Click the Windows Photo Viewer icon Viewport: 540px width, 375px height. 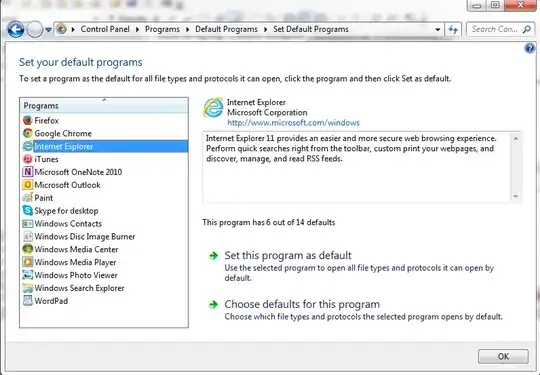click(28, 275)
